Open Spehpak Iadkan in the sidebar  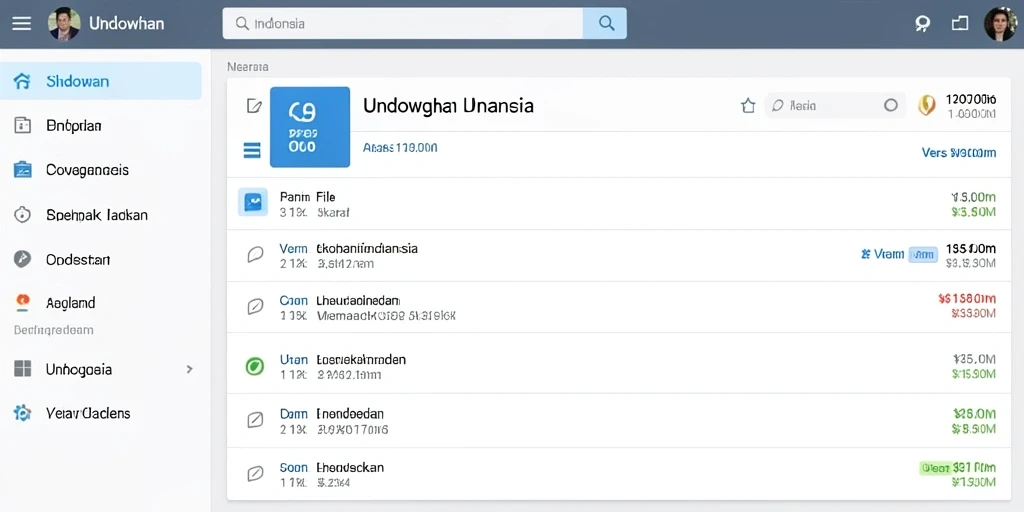101,214
